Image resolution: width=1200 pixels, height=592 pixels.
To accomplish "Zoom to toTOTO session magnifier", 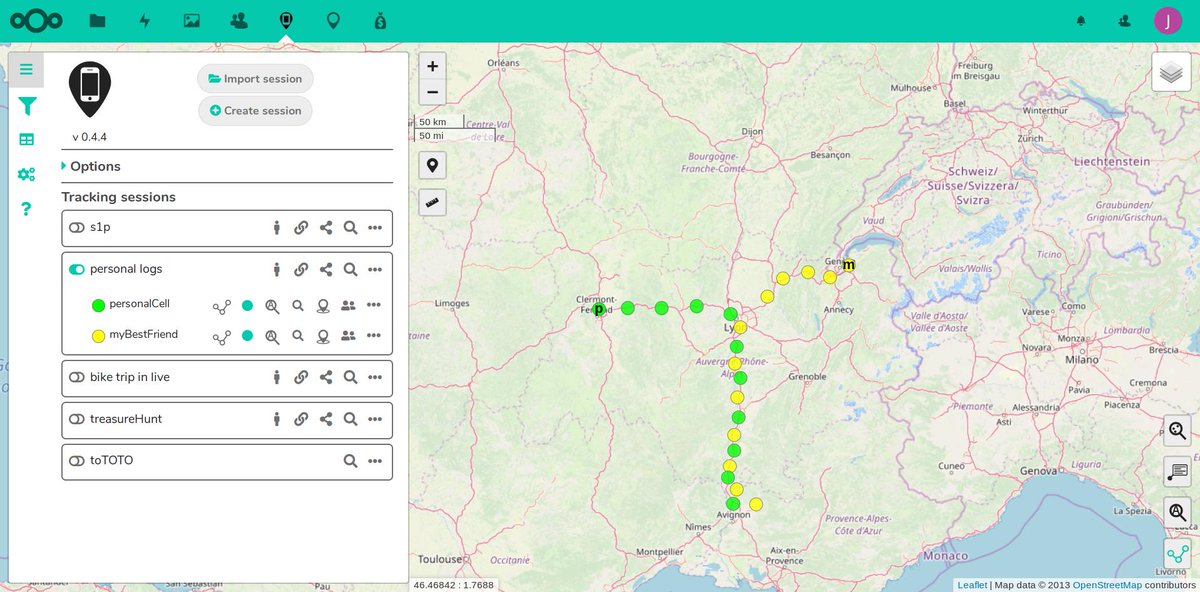I will tap(351, 461).
